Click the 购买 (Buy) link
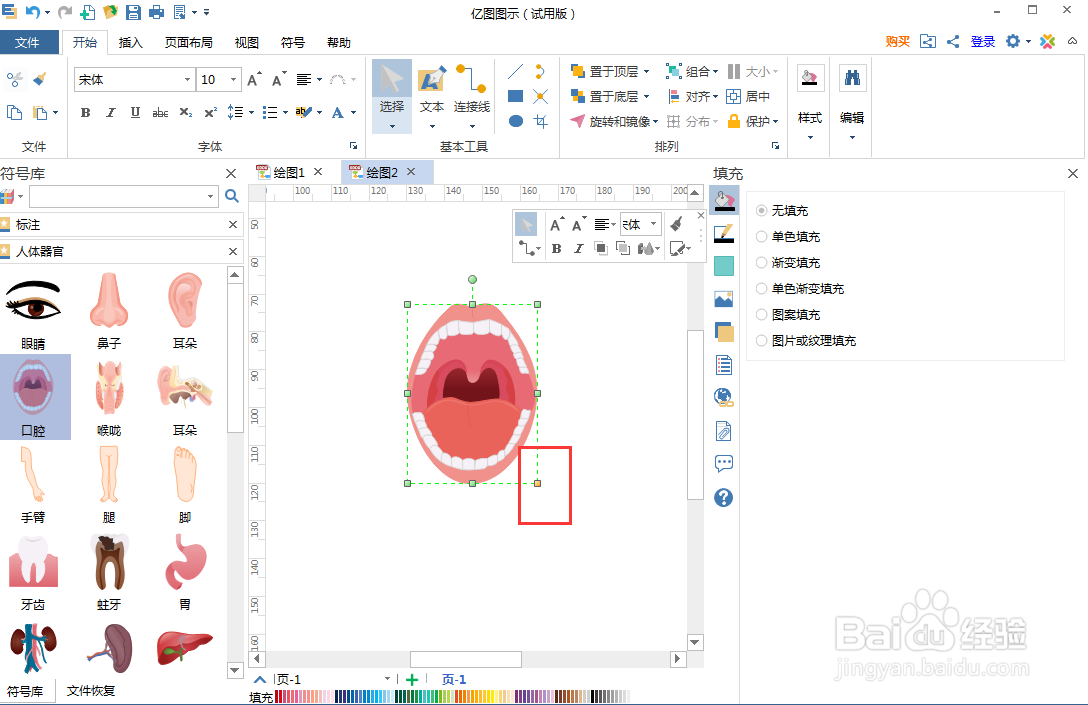The image size is (1088, 705). click(897, 40)
